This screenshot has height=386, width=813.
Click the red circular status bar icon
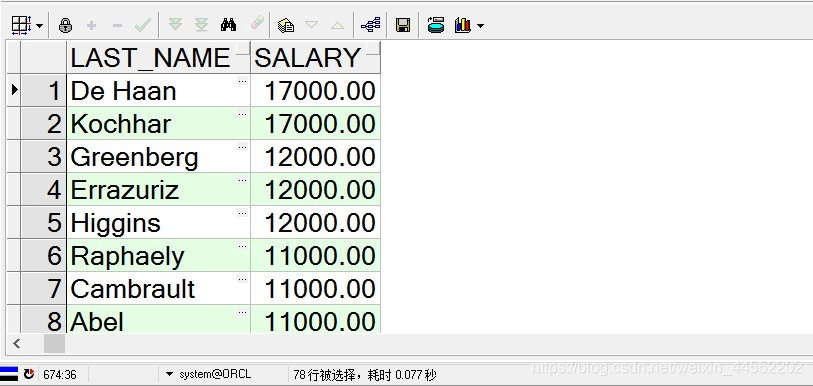point(29,374)
